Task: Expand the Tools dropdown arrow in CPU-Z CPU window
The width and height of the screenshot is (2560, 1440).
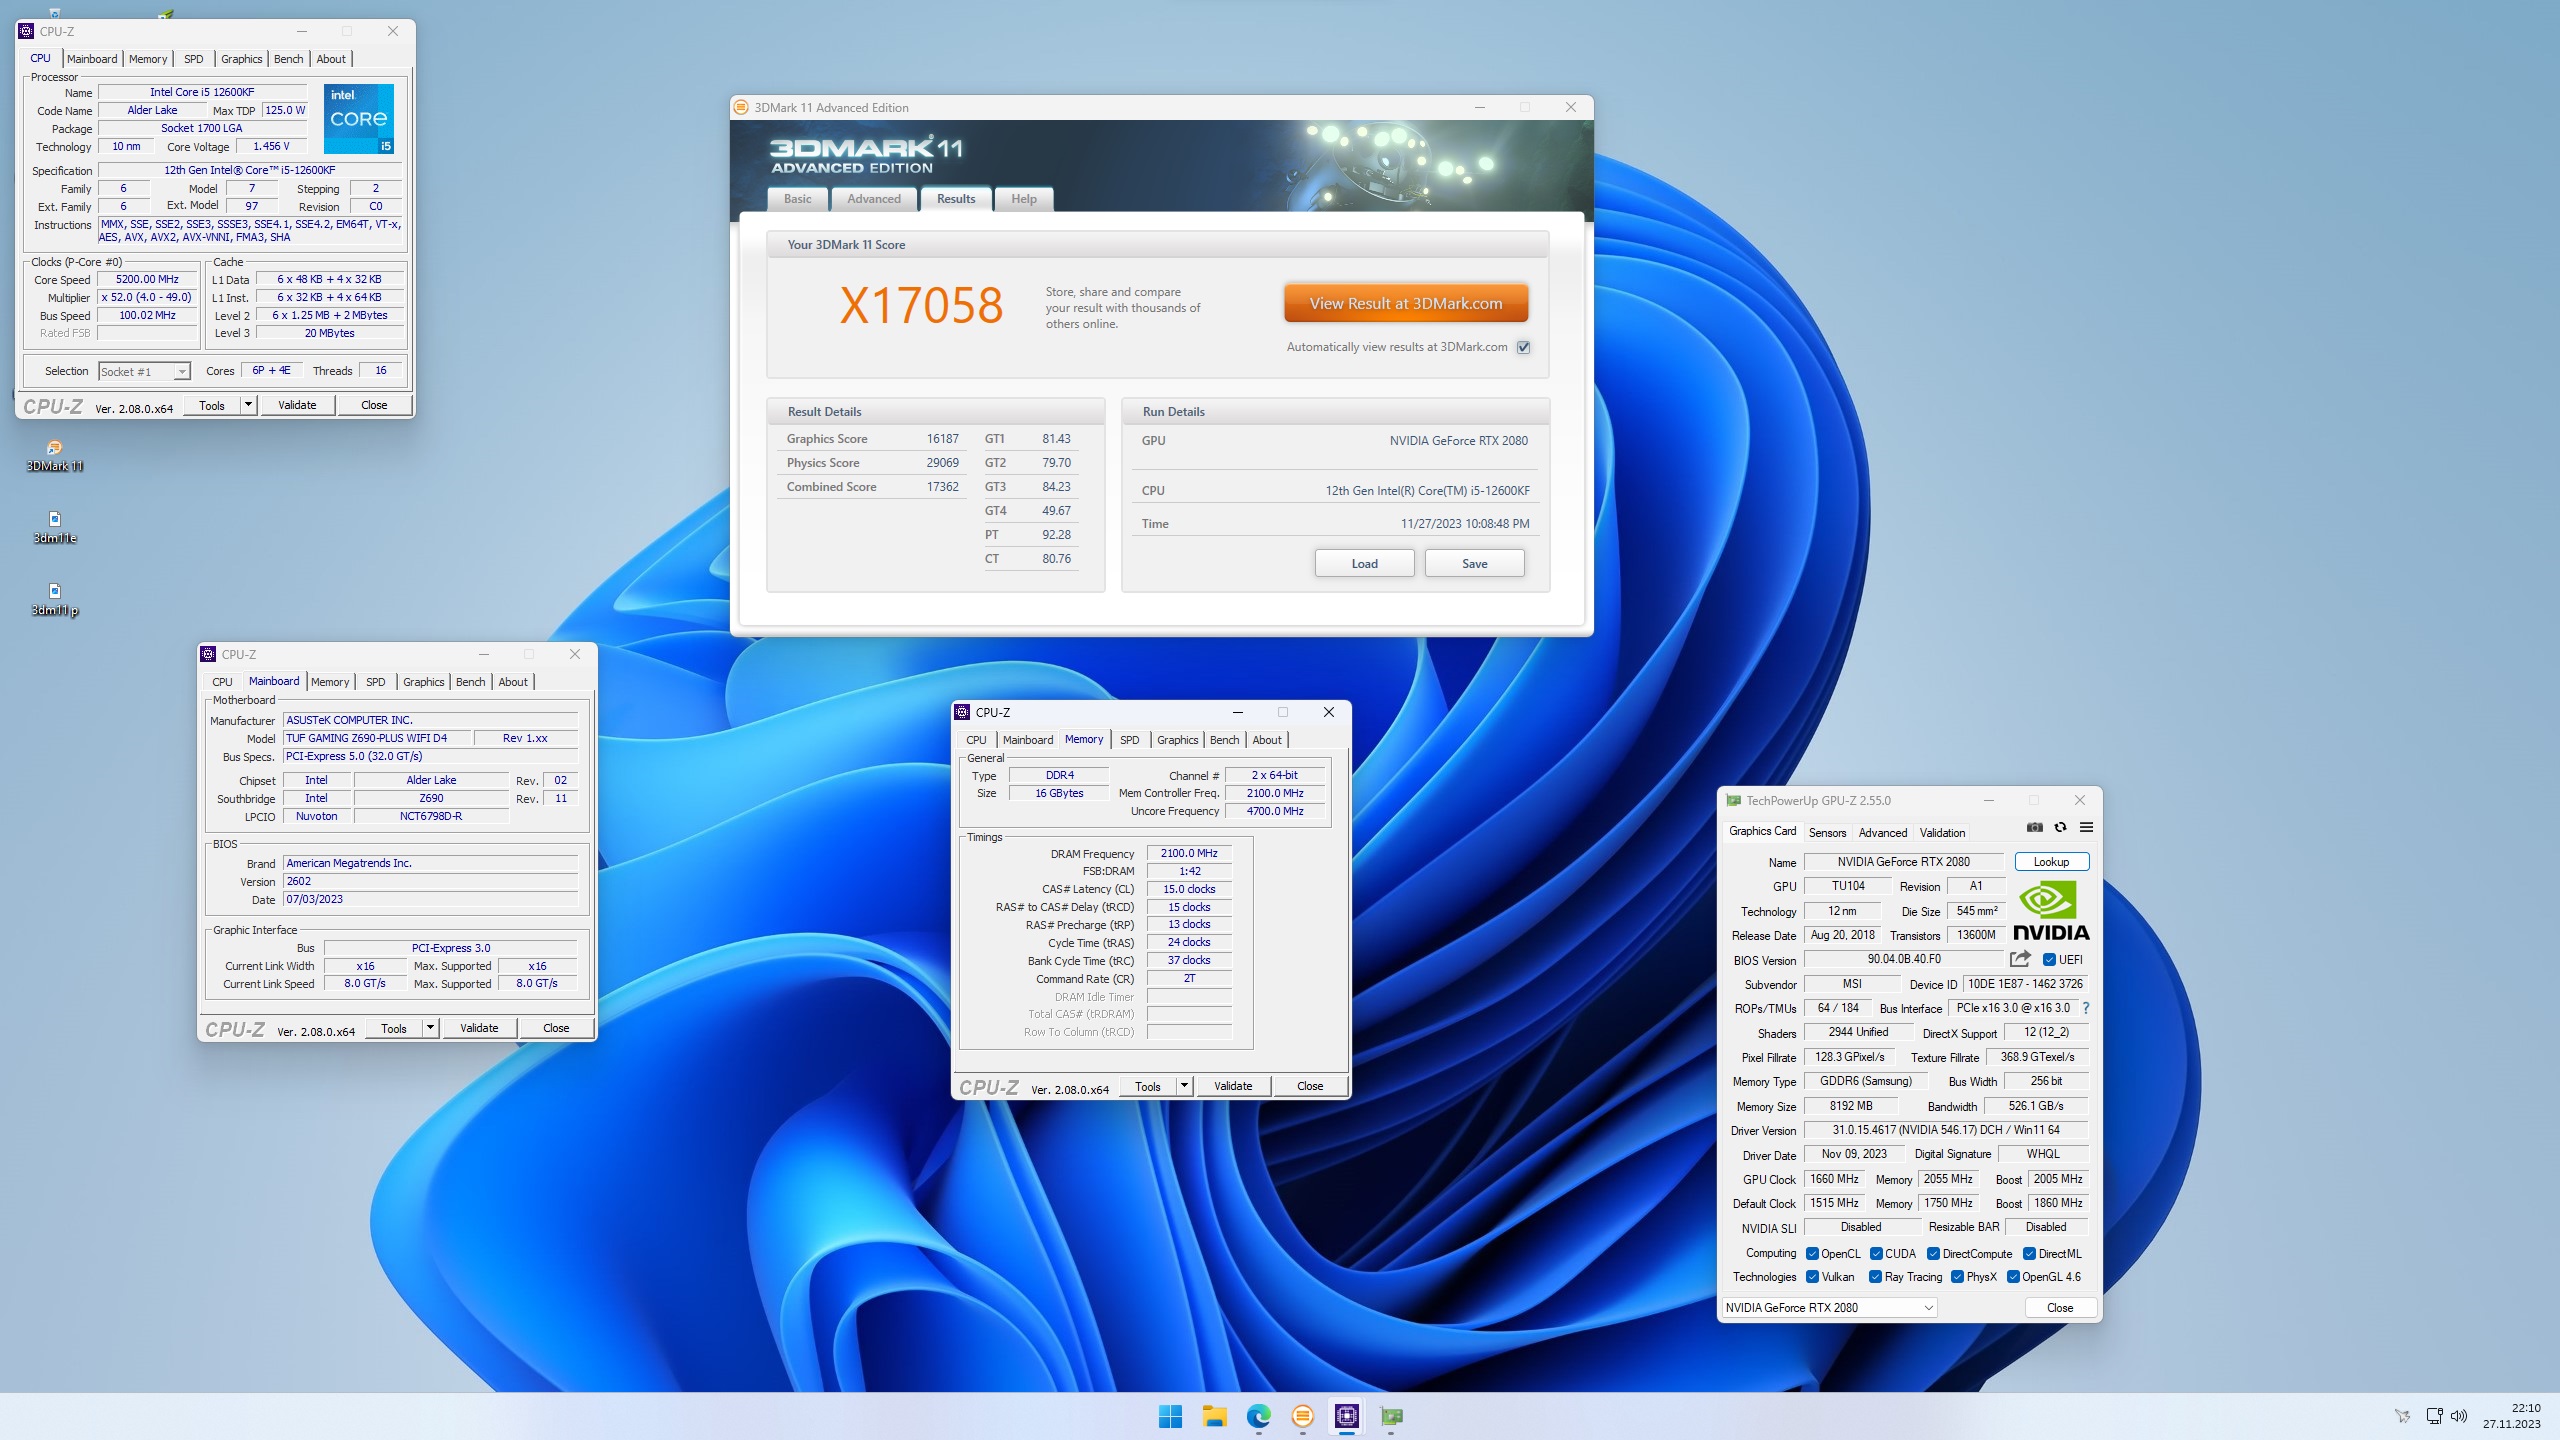Action: tap(248, 405)
